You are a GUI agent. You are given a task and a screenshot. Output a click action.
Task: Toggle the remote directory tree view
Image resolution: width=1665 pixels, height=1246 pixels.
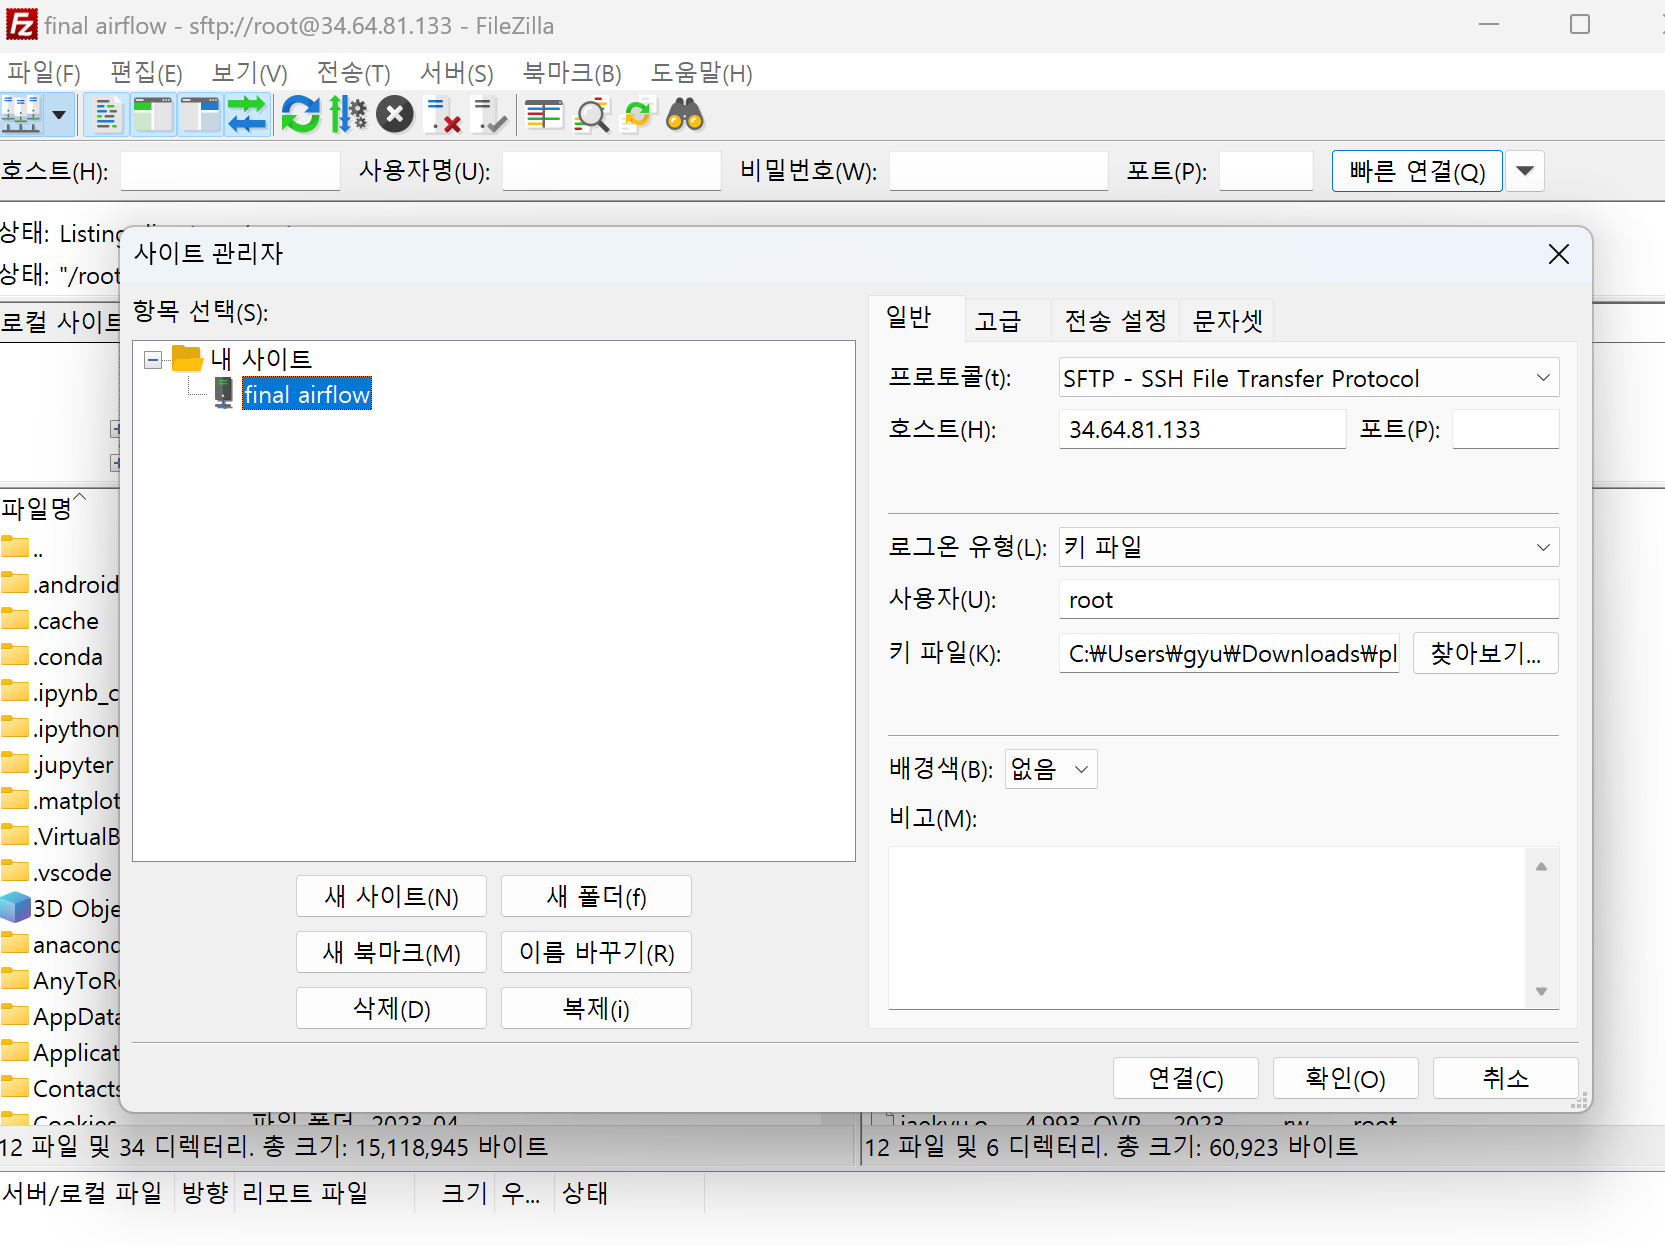pyautogui.click(x=201, y=115)
